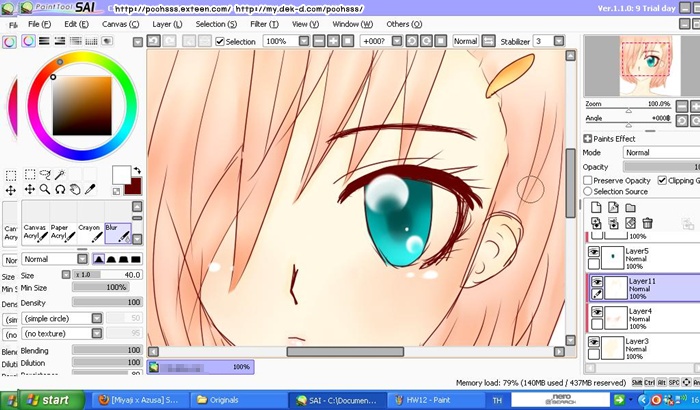Image resolution: width=700 pixels, height=410 pixels.
Task: Click the dark red background color swatch
Action: (134, 188)
